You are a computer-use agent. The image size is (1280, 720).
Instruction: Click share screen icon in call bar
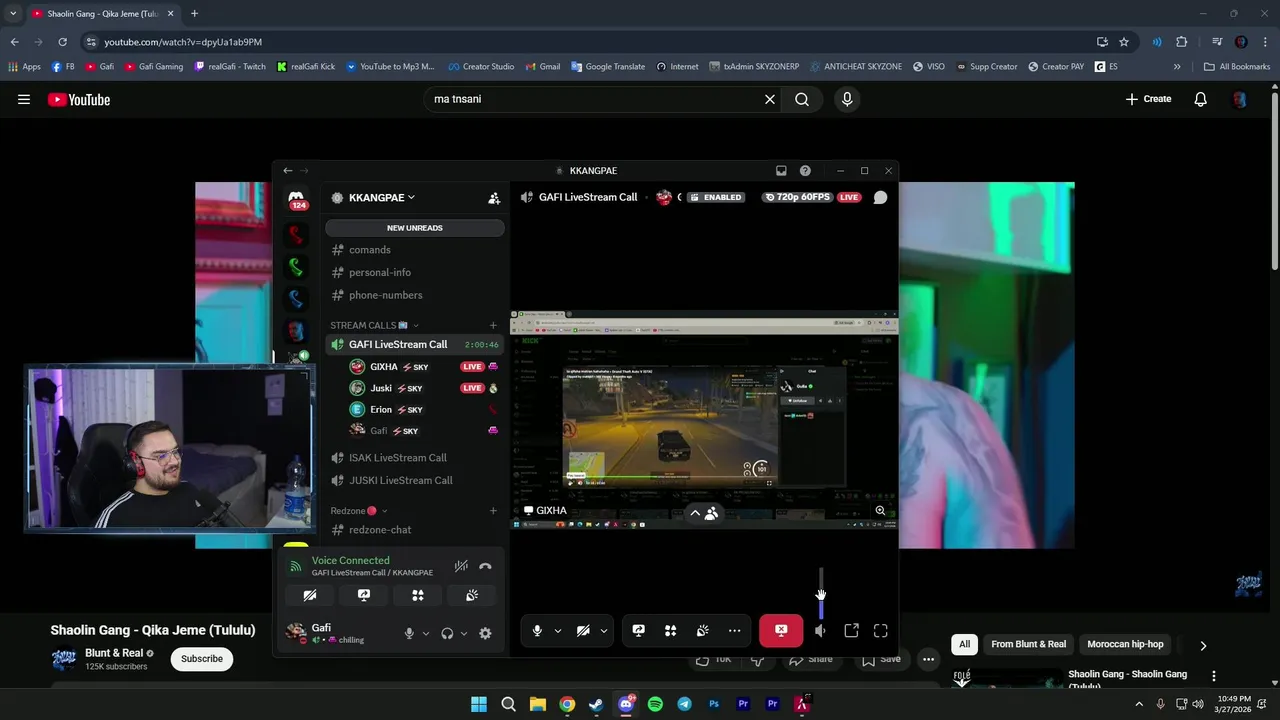tap(639, 631)
